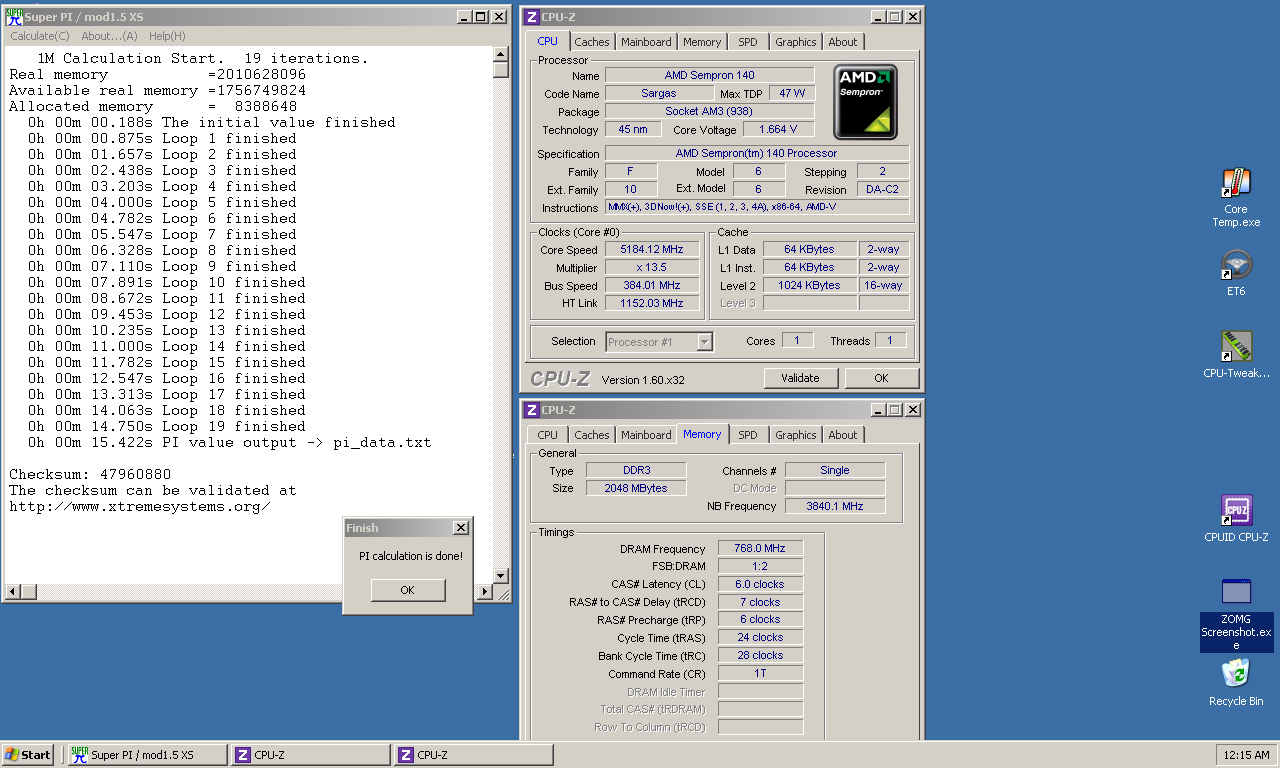This screenshot has height=768, width=1280.
Task: Click OK button in upper CPU-Z window
Action: tap(881, 378)
